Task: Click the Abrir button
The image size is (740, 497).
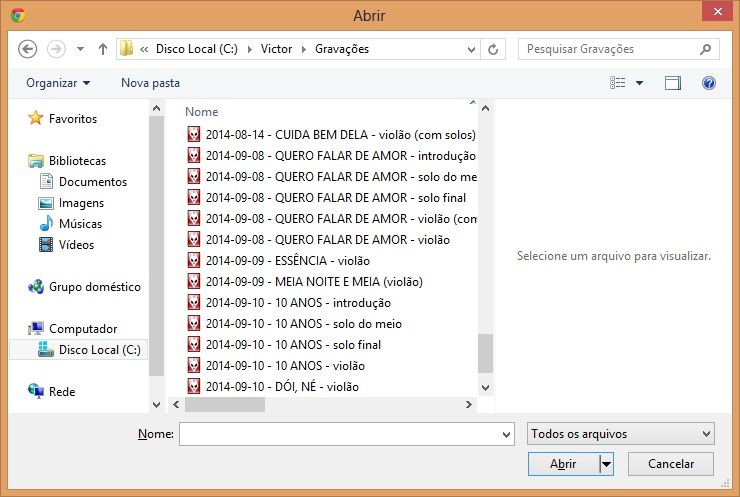Action: 563,464
